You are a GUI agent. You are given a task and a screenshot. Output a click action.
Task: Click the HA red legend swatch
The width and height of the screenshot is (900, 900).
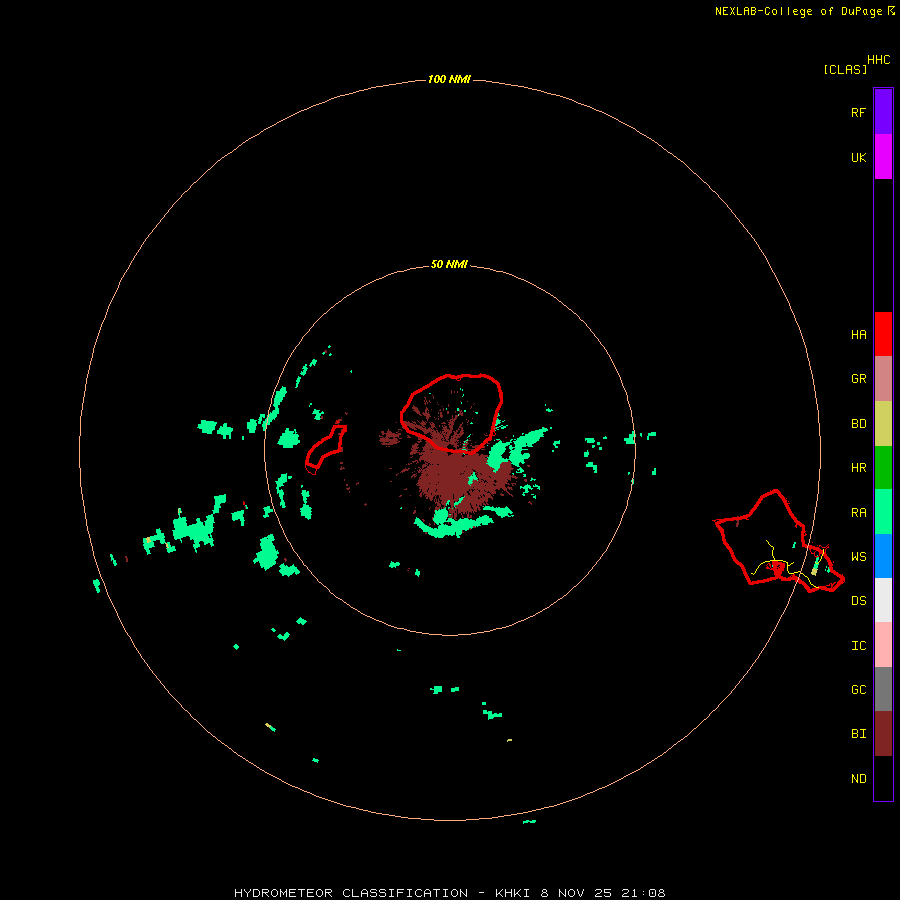pyautogui.click(x=883, y=334)
